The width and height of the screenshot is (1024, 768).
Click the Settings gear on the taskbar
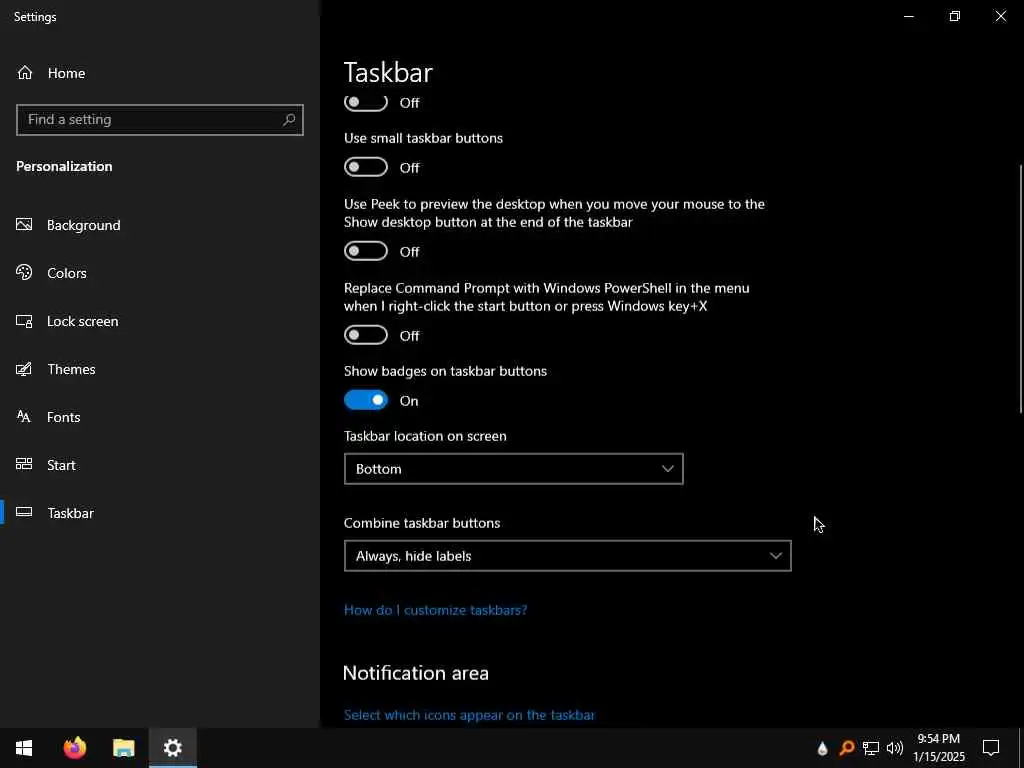pos(172,748)
